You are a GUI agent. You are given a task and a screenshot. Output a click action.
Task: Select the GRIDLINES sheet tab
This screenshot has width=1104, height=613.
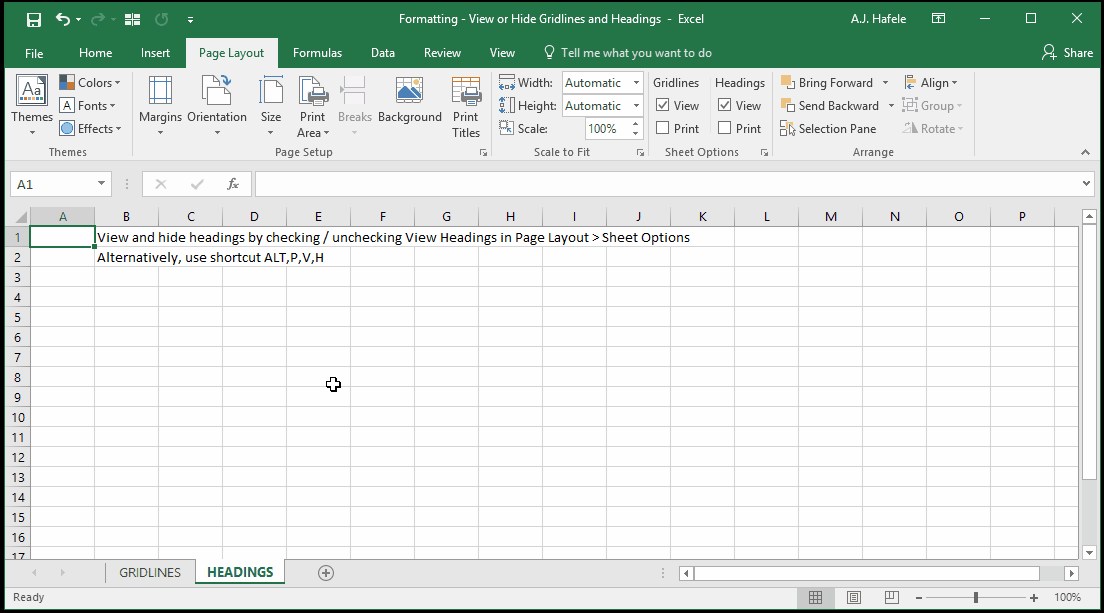(150, 573)
